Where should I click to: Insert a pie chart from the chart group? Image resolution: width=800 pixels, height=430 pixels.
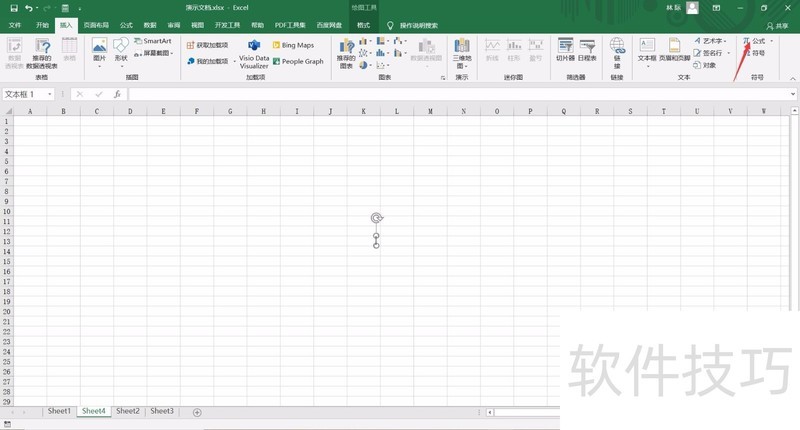[x=363, y=65]
